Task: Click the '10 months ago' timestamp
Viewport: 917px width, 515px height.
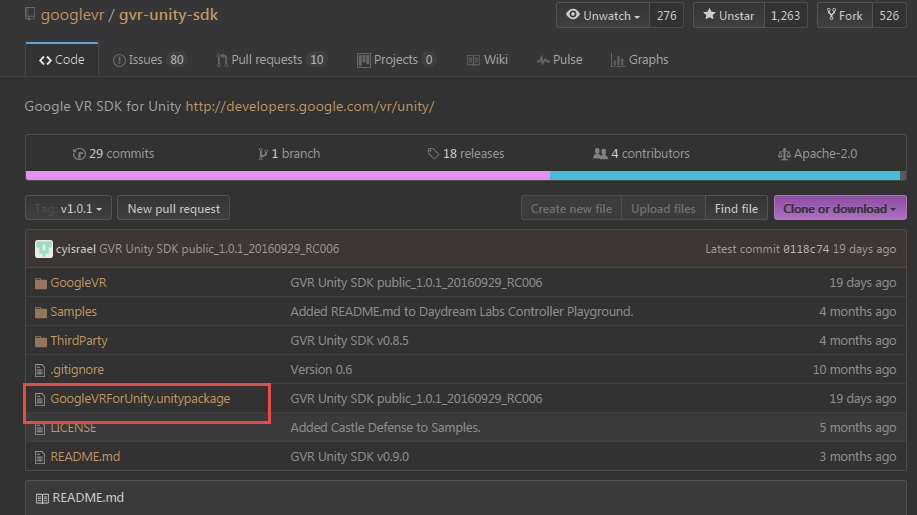Action: (854, 370)
